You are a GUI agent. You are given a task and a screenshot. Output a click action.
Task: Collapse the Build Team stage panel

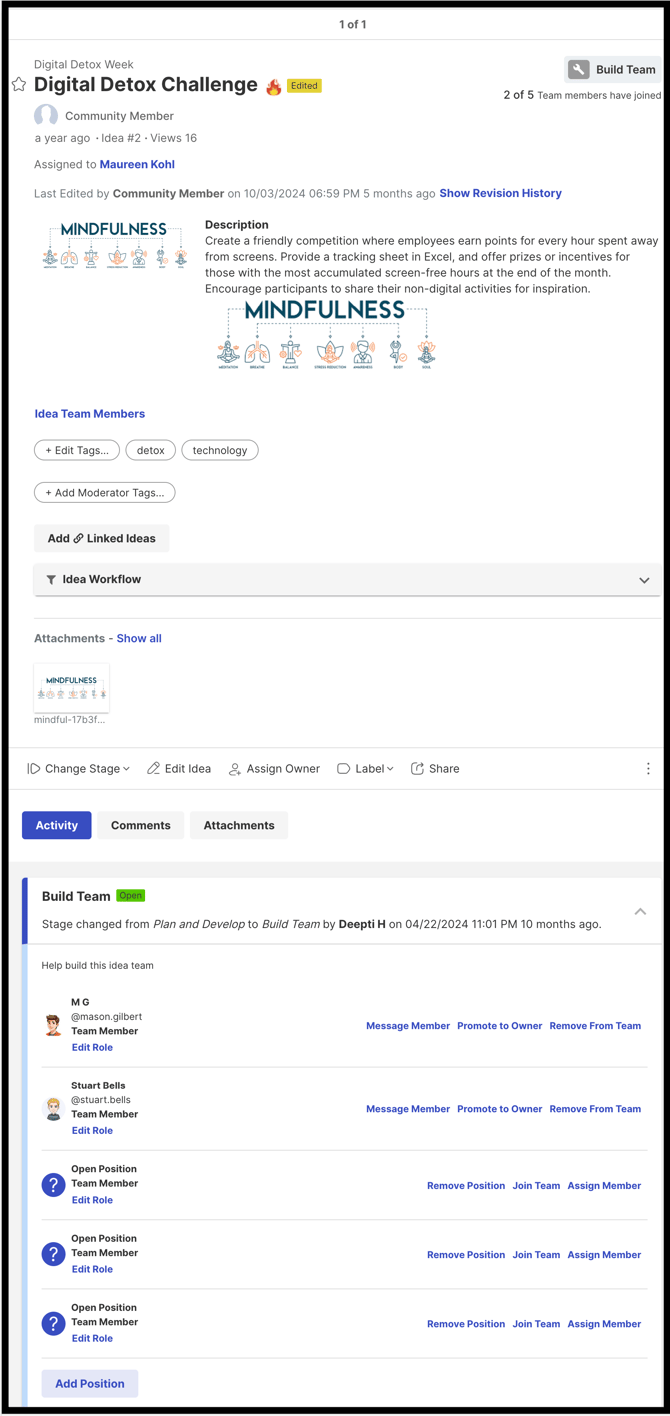(640, 912)
